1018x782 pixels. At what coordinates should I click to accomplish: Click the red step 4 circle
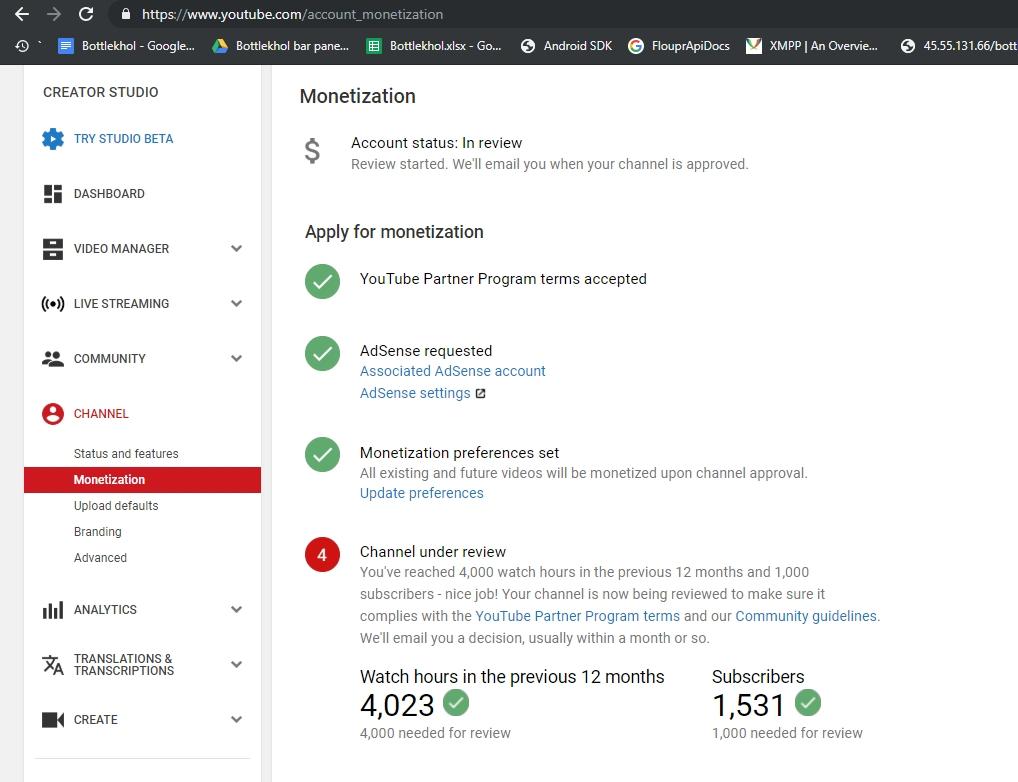tap(323, 555)
